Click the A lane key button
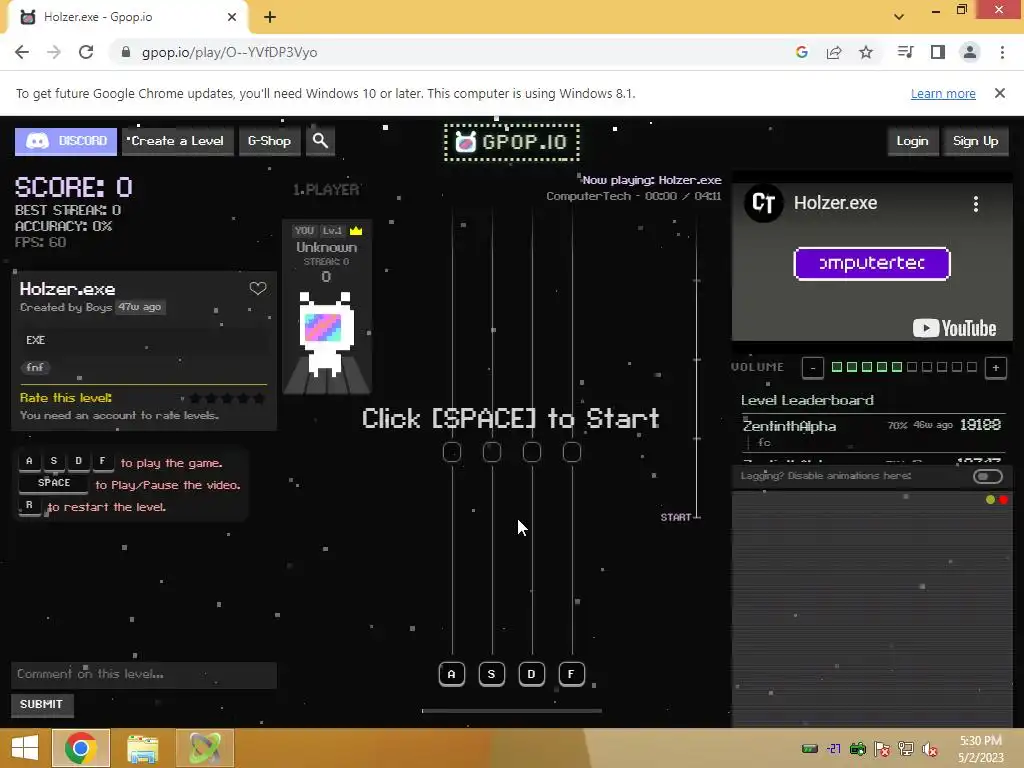1024x768 pixels. (x=452, y=674)
